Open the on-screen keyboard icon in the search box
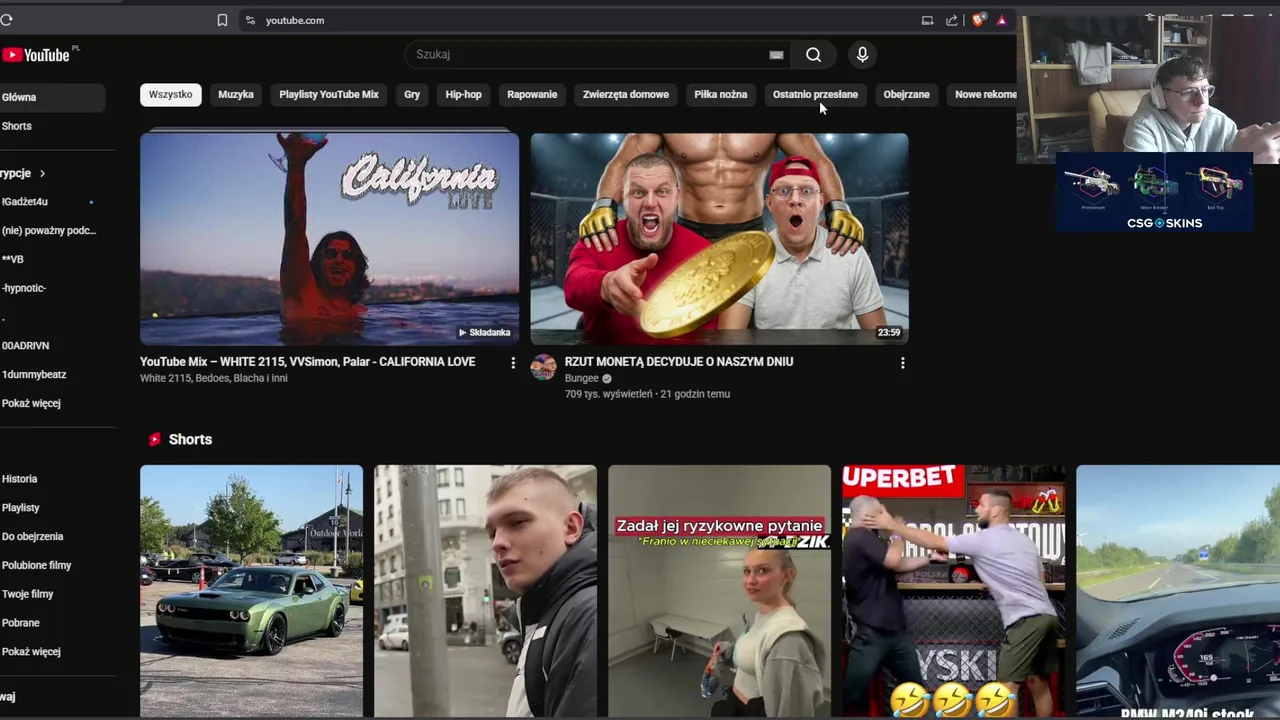Image resolution: width=1280 pixels, height=720 pixels. [x=776, y=55]
